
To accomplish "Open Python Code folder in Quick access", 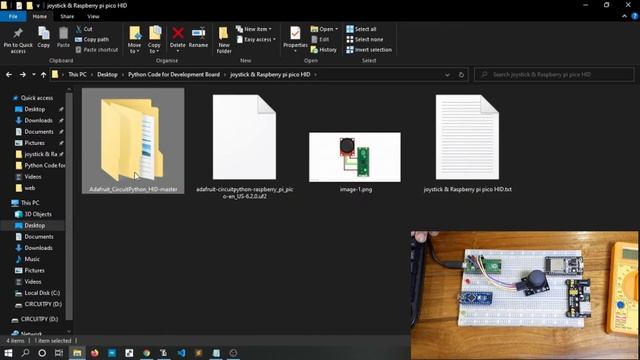I will coord(40,165).
